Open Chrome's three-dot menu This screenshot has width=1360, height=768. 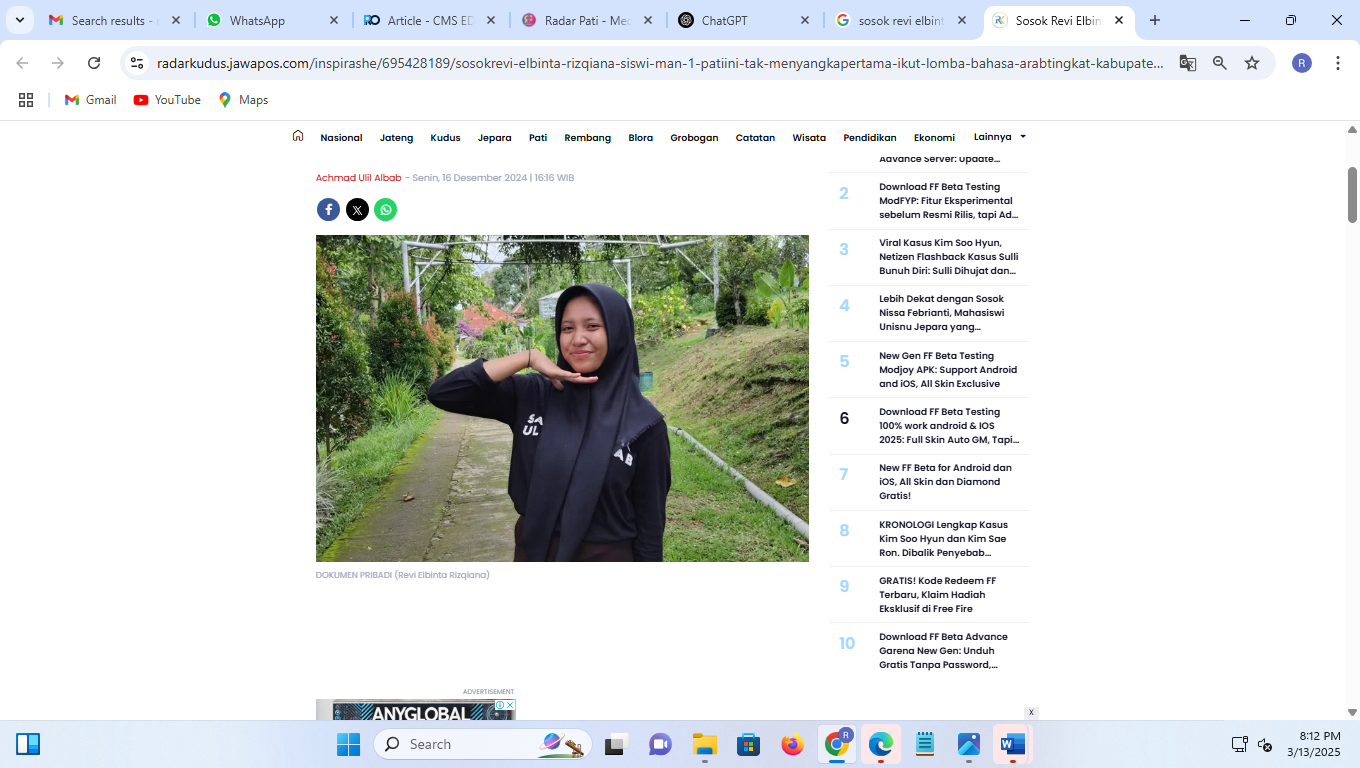pyautogui.click(x=1338, y=62)
